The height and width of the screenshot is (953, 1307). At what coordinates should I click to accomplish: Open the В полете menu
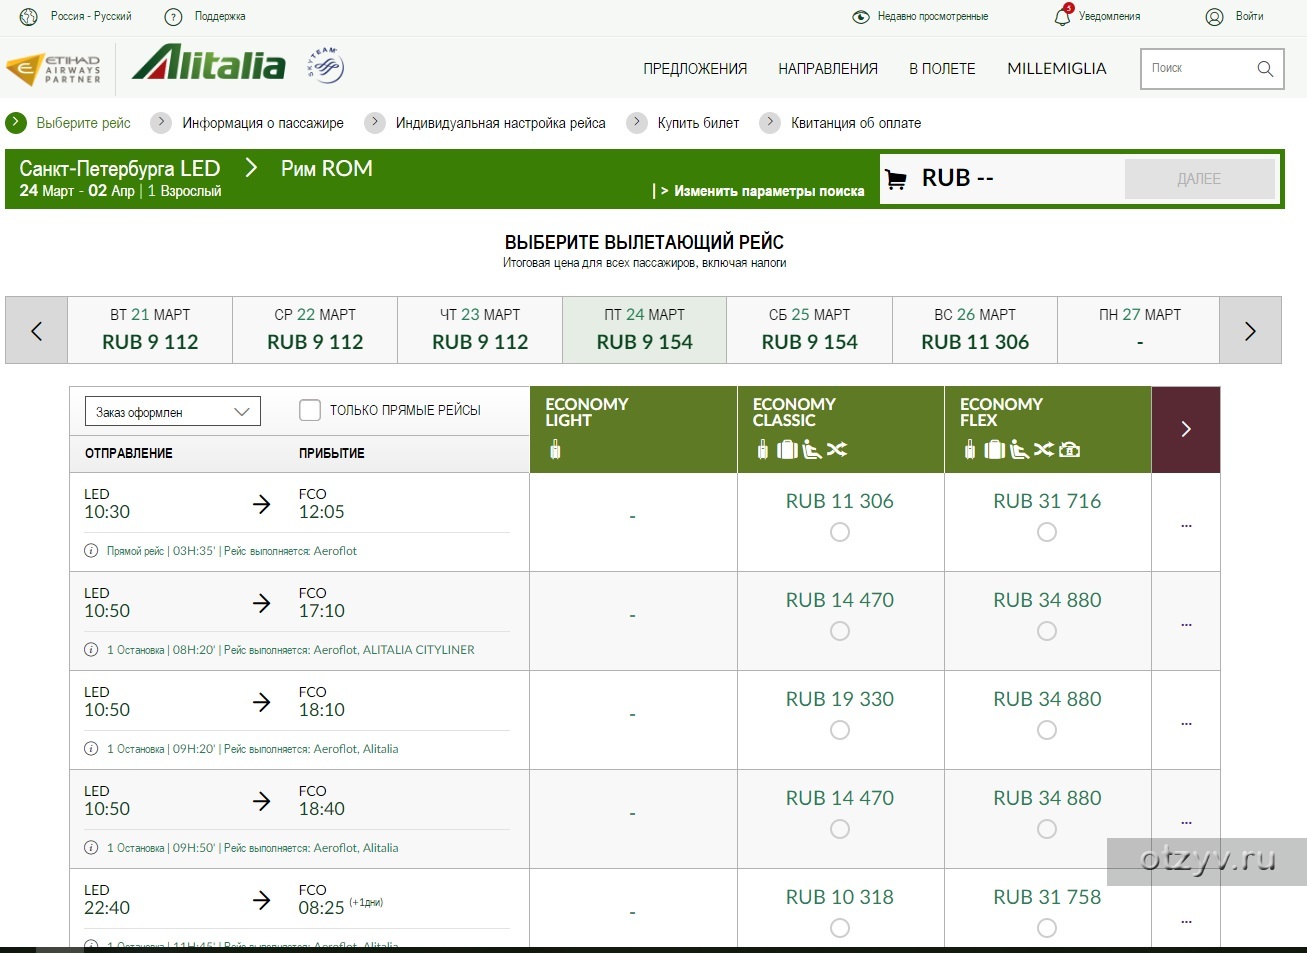pyautogui.click(x=942, y=69)
